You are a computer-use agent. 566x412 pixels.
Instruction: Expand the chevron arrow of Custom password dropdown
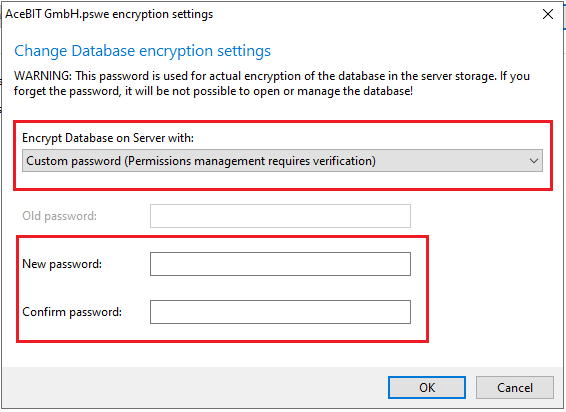[534, 161]
